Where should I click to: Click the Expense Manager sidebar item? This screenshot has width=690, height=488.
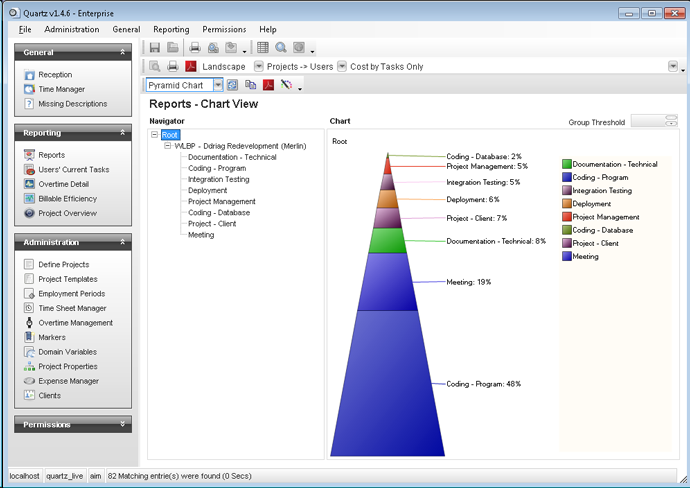(68, 381)
